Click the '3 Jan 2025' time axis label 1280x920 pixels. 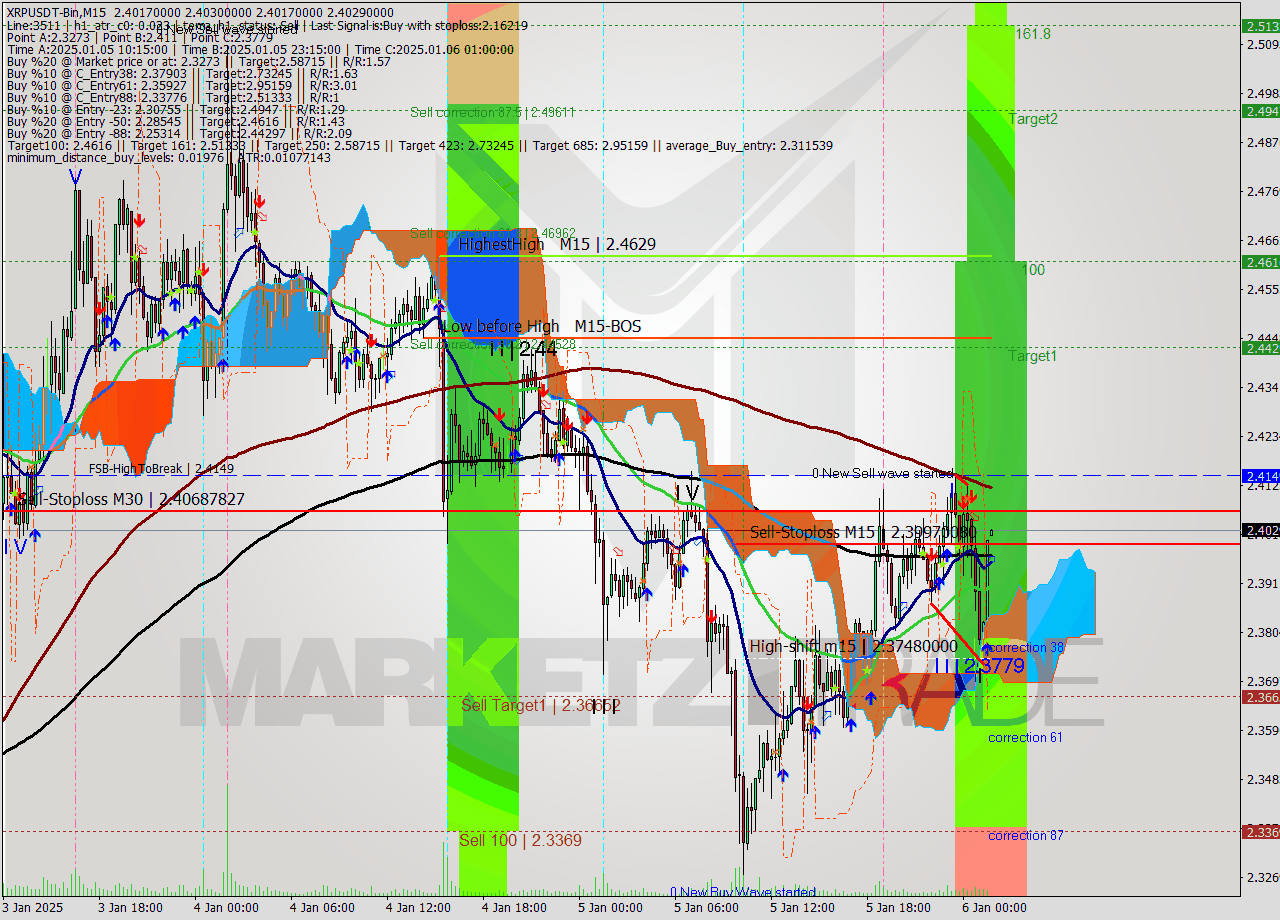click(x=33, y=908)
